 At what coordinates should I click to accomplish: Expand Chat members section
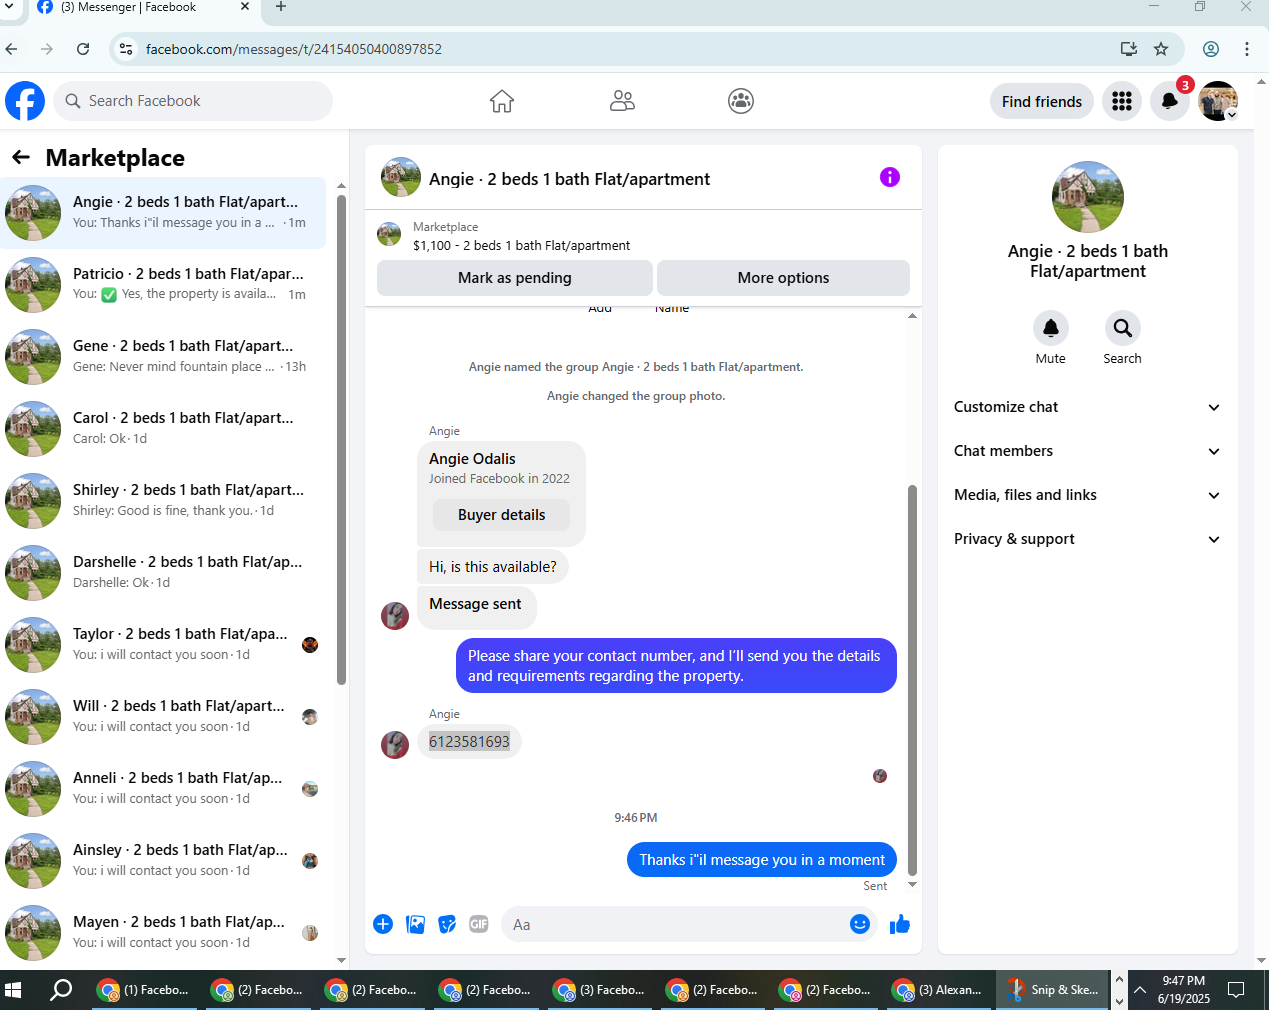[x=1088, y=451]
